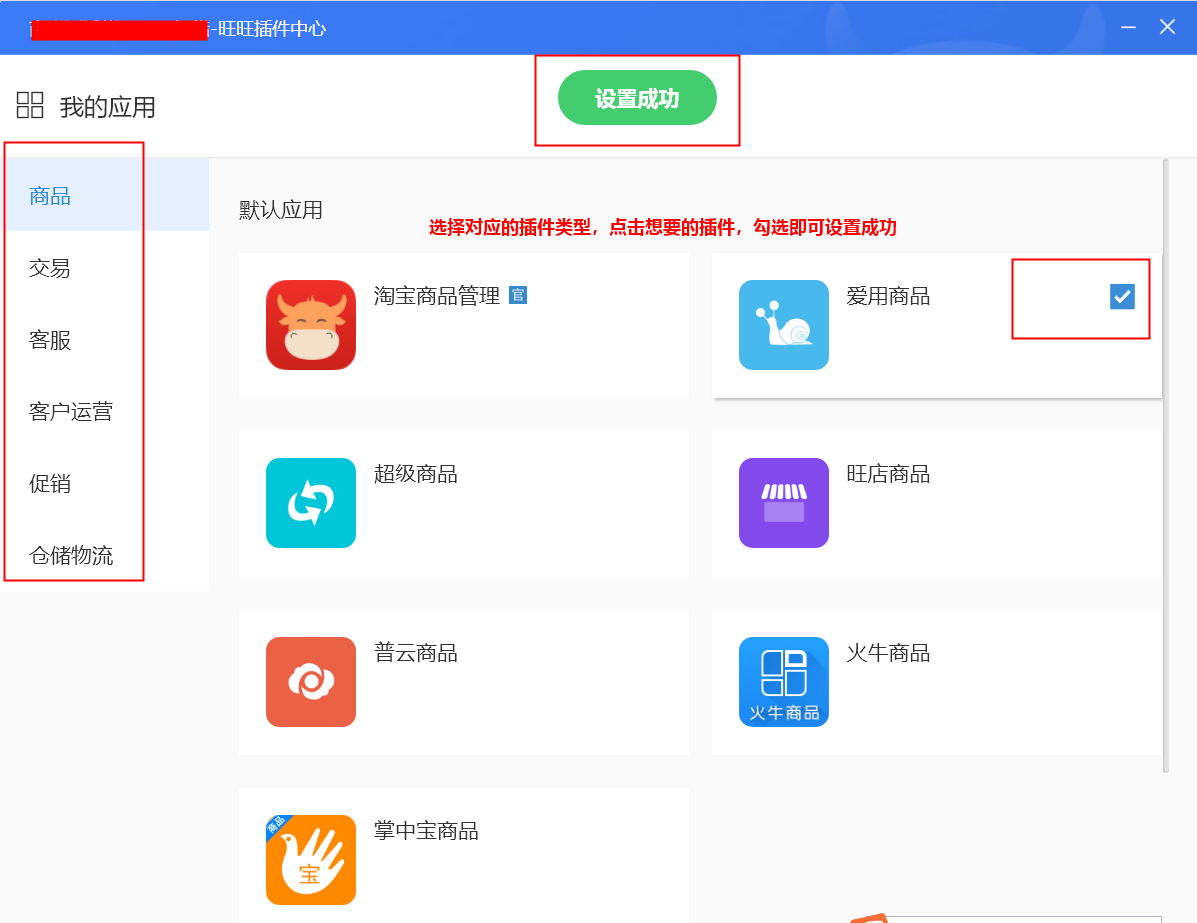Select the 客服 sidebar category

(50, 340)
